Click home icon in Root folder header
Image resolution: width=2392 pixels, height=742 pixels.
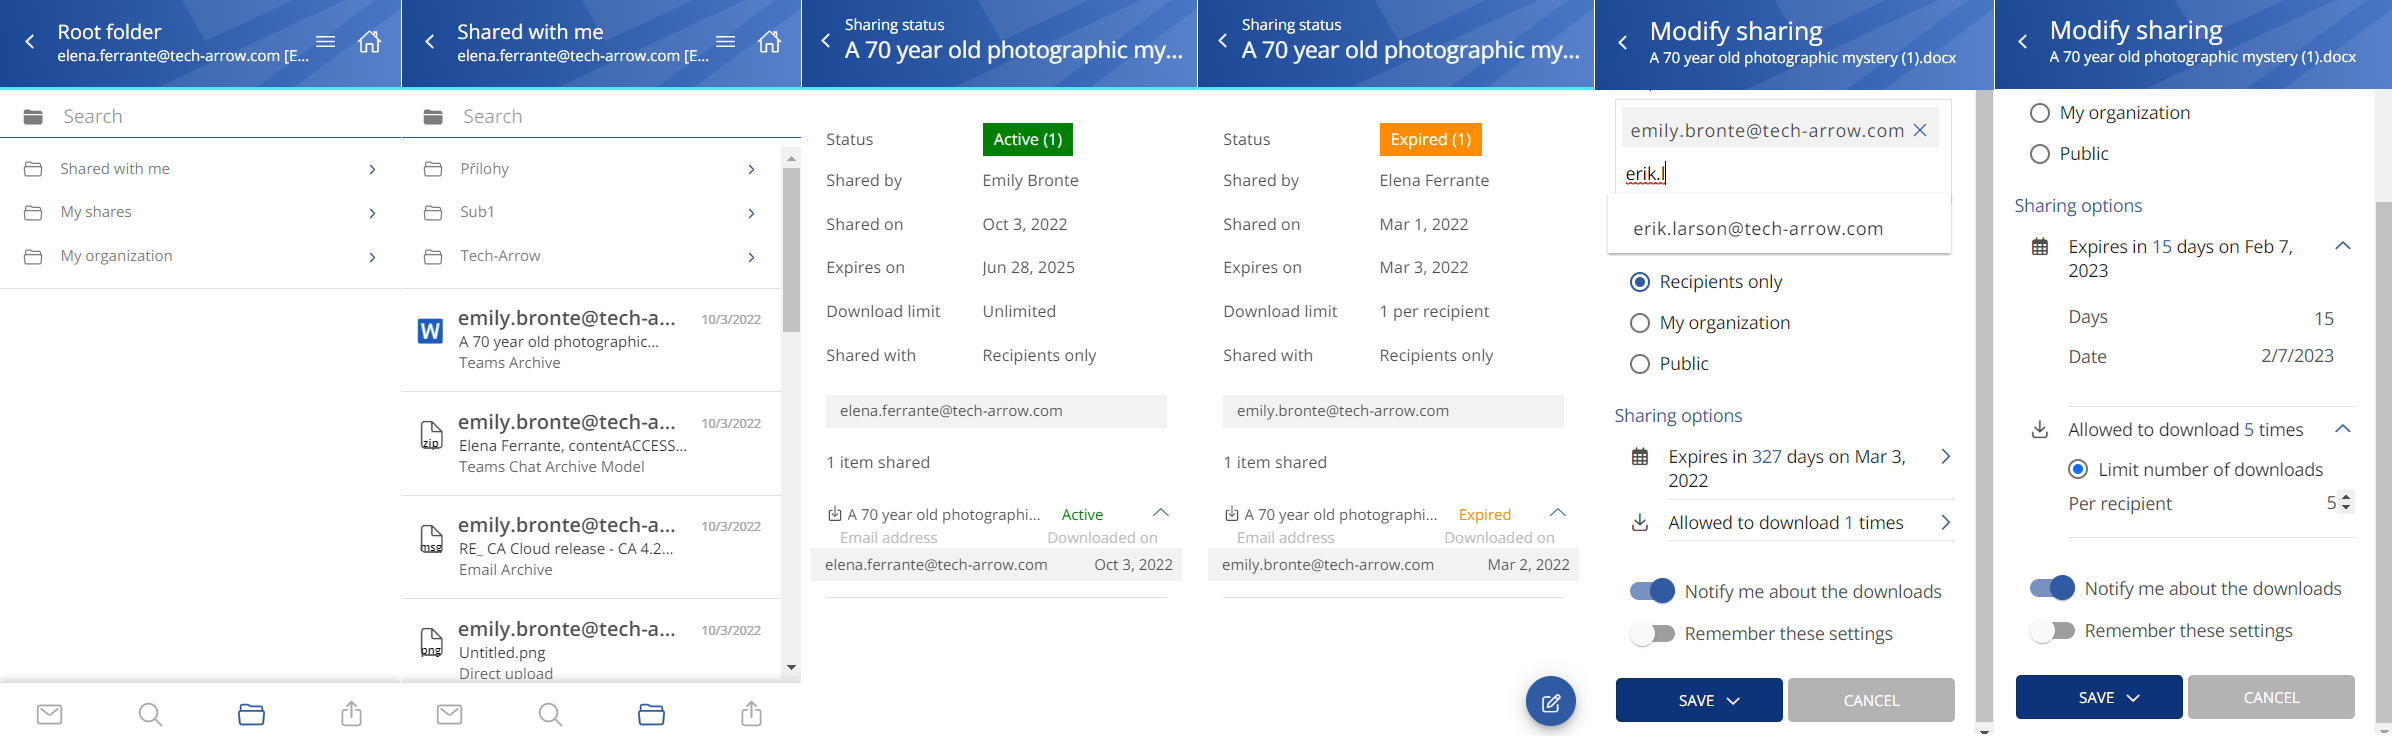(369, 42)
